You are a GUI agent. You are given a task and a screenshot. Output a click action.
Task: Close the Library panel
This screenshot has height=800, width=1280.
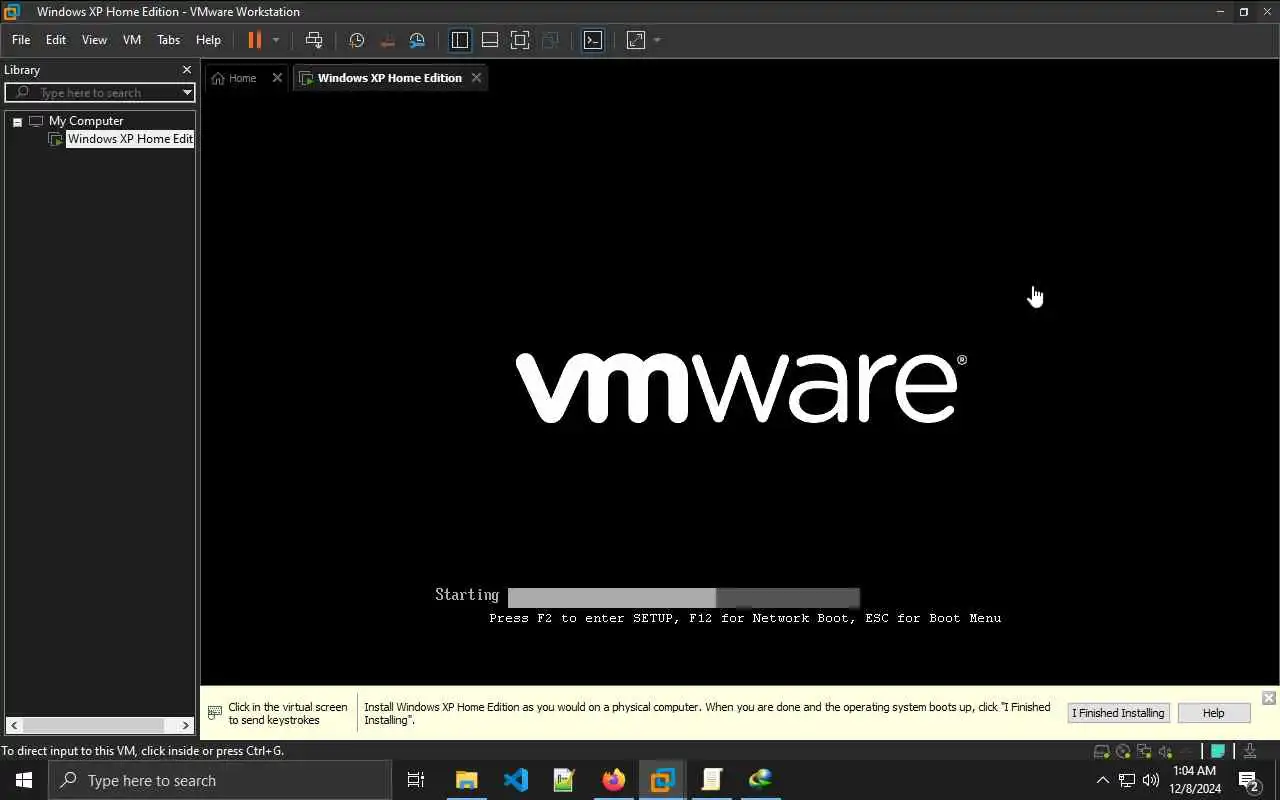tap(186, 70)
